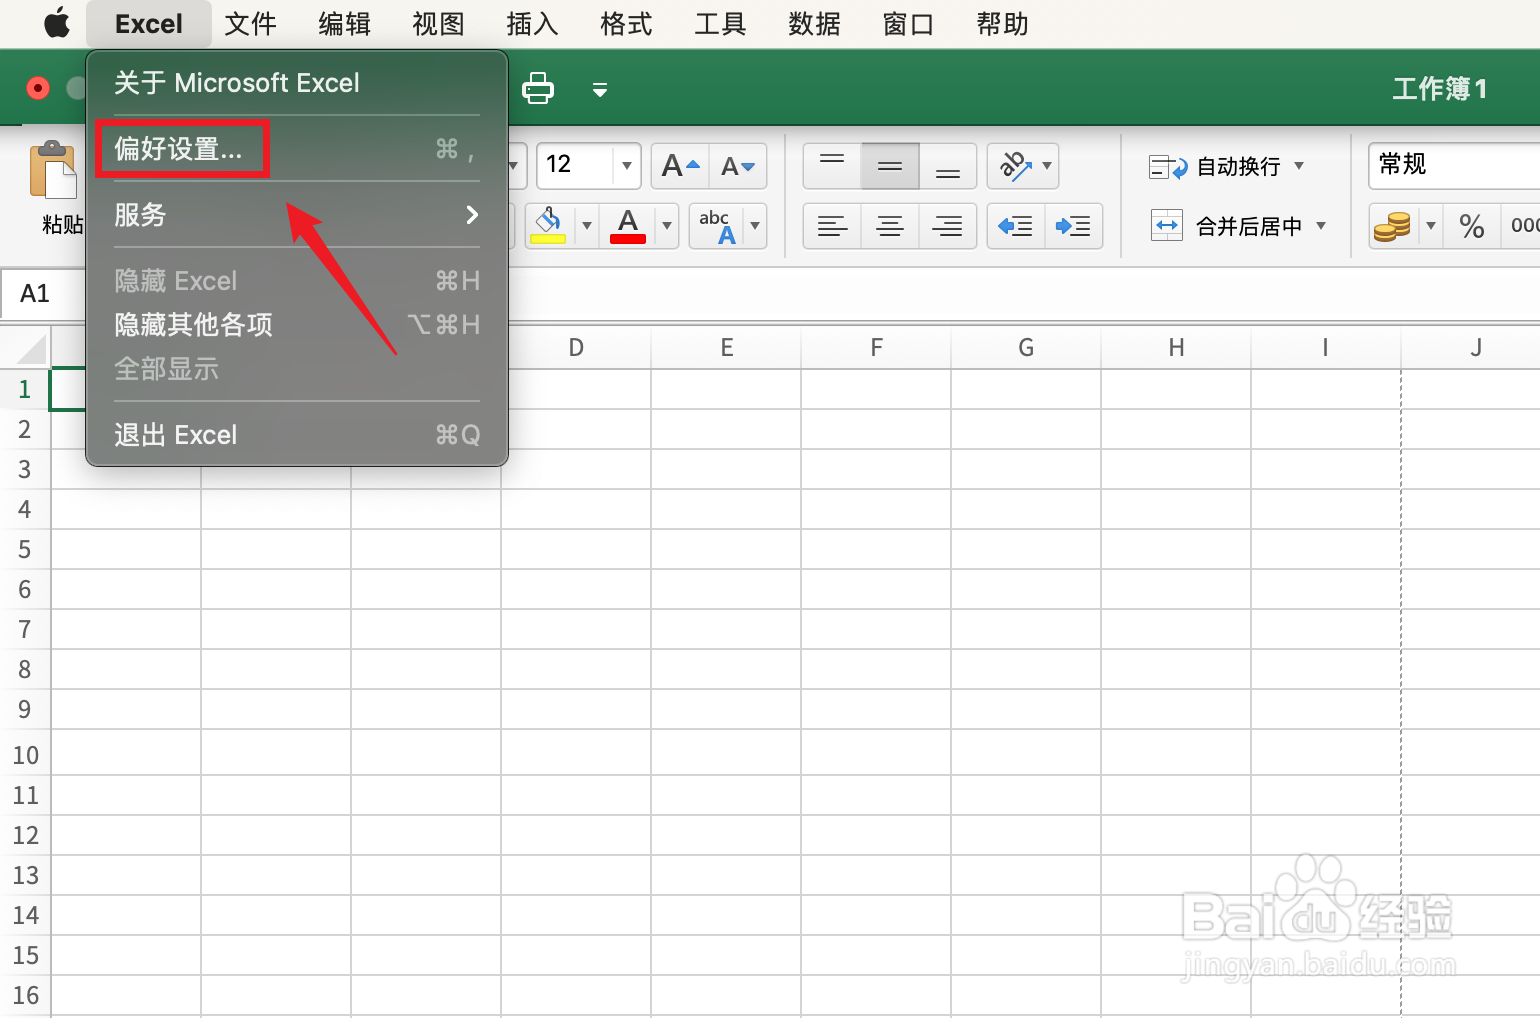Open the 常规 number format box

(x=1454, y=165)
